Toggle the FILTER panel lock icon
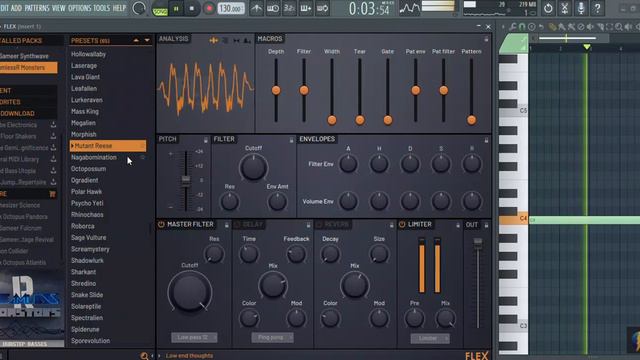Viewport: 640px width, 360px height. click(291, 140)
